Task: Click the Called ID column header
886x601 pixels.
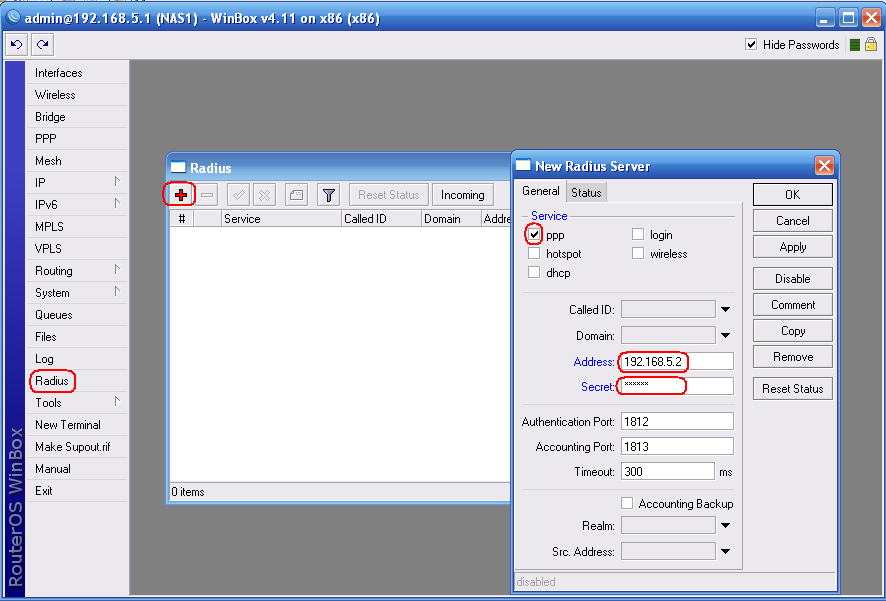Action: pos(381,219)
